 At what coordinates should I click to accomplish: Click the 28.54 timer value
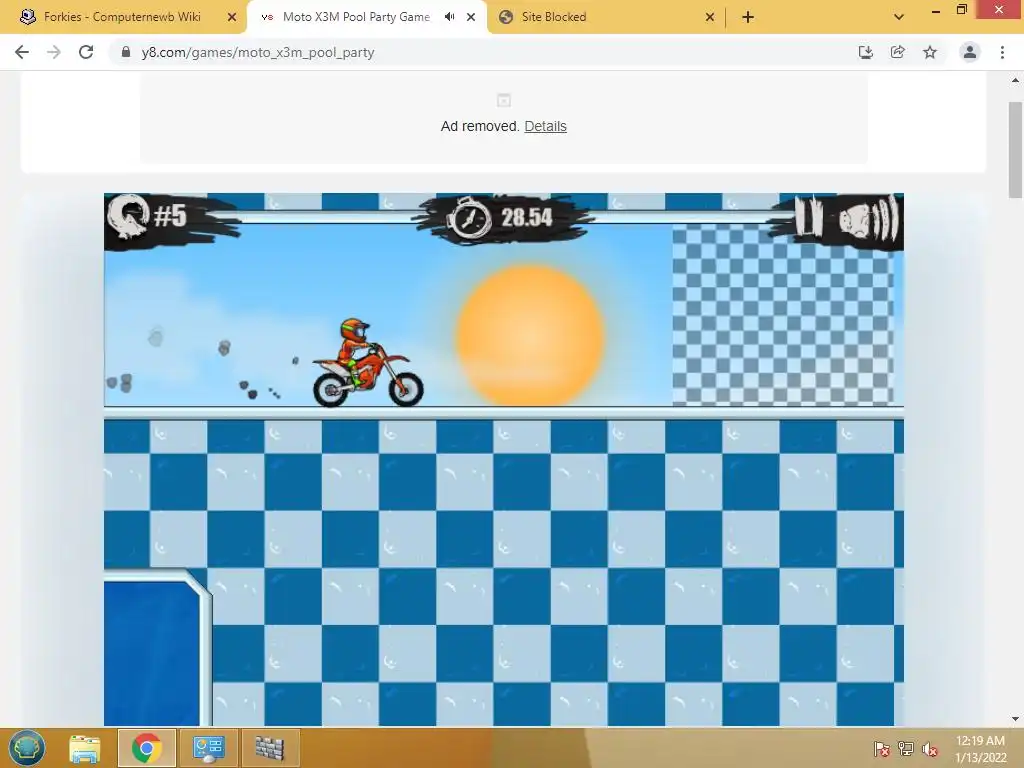tap(526, 217)
